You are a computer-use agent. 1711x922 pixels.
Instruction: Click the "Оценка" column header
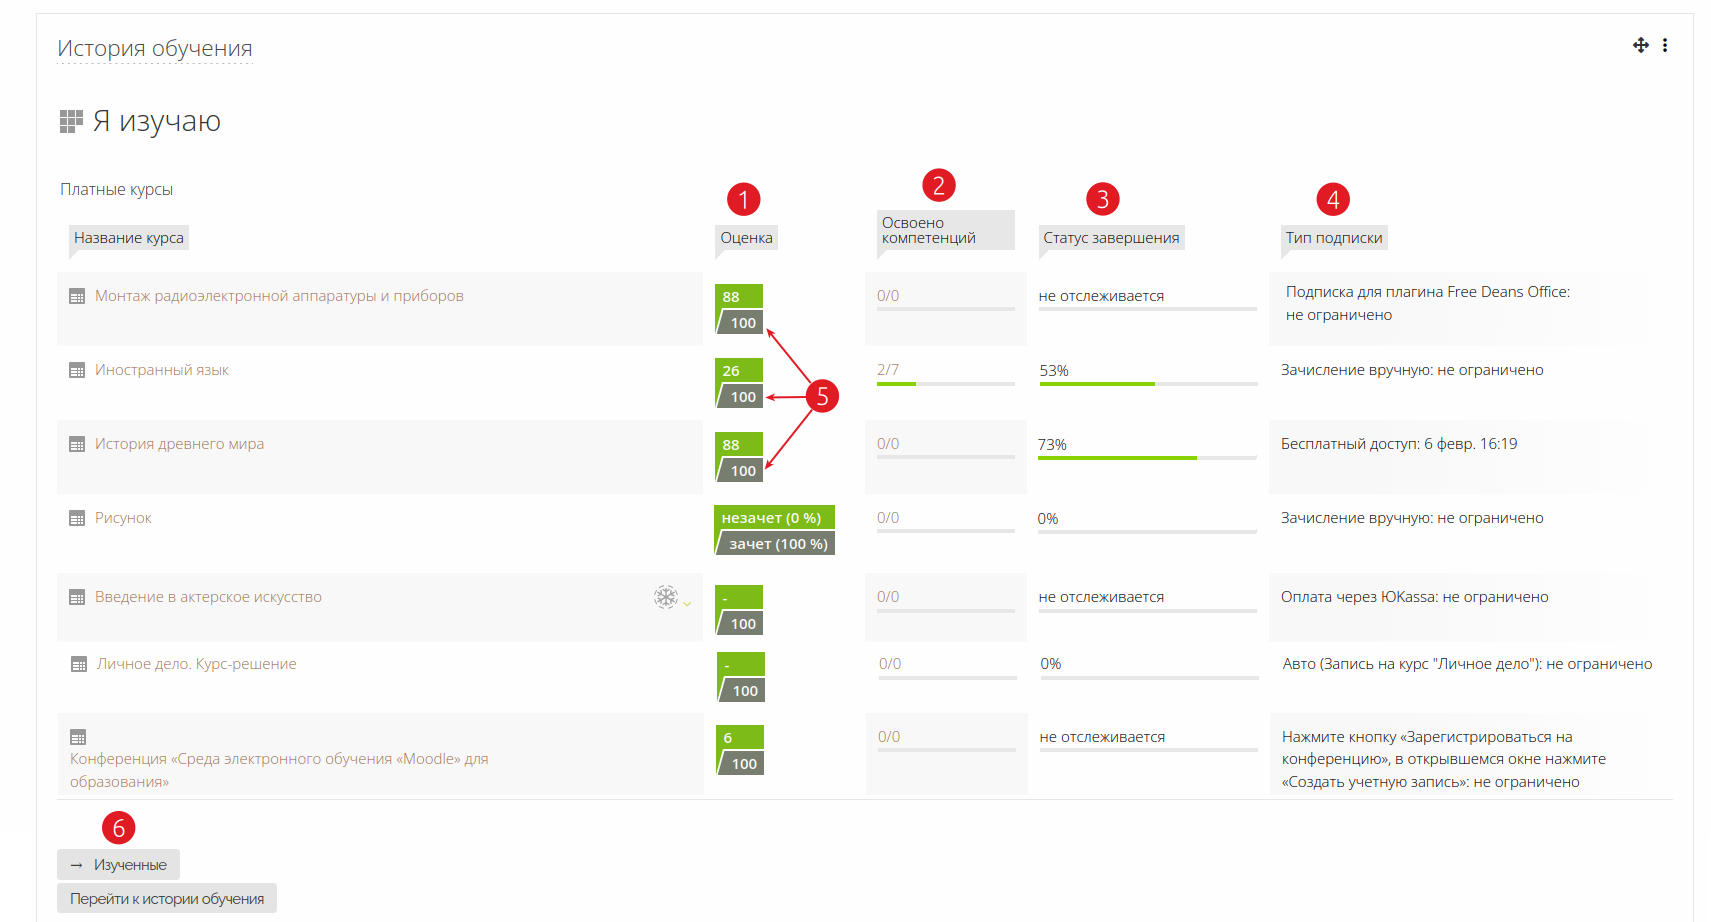pos(746,238)
